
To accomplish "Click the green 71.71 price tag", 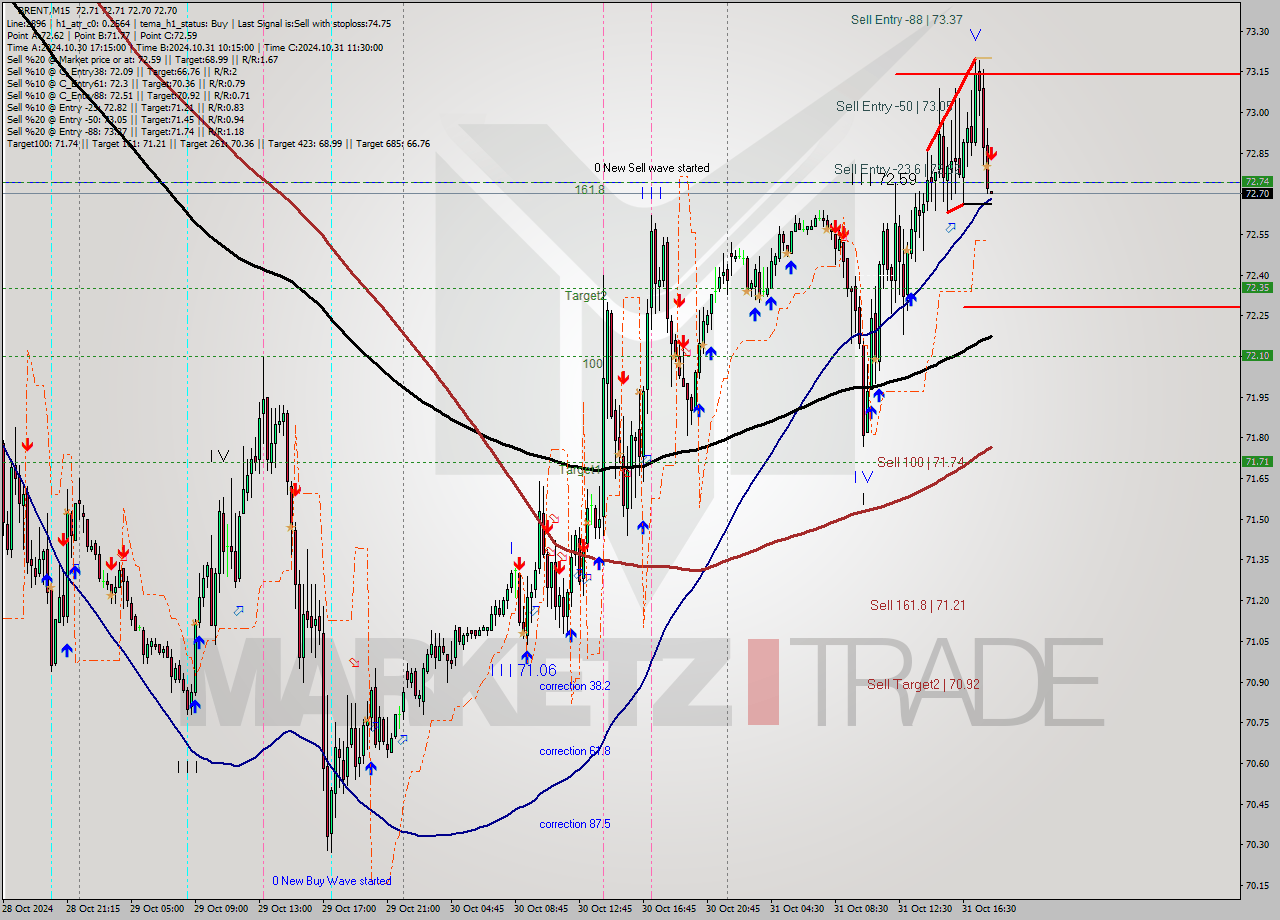I will (x=1257, y=461).
